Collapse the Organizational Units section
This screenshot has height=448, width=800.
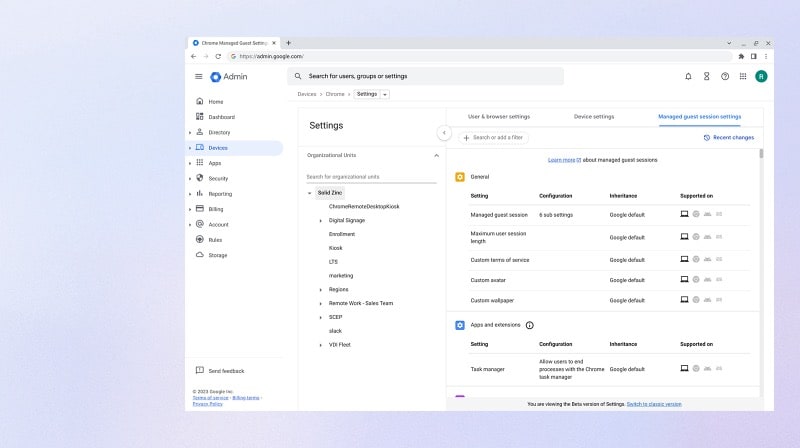click(x=436, y=156)
